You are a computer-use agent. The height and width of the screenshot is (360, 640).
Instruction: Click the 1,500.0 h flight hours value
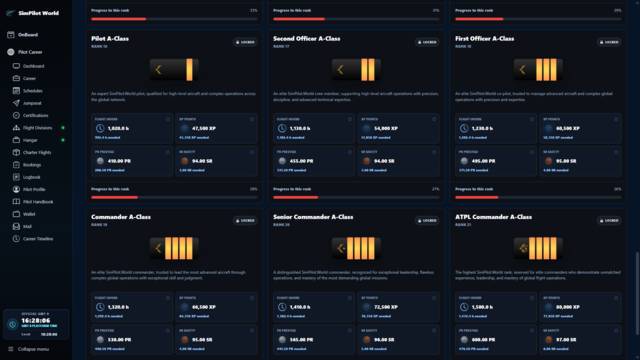(x=483, y=307)
